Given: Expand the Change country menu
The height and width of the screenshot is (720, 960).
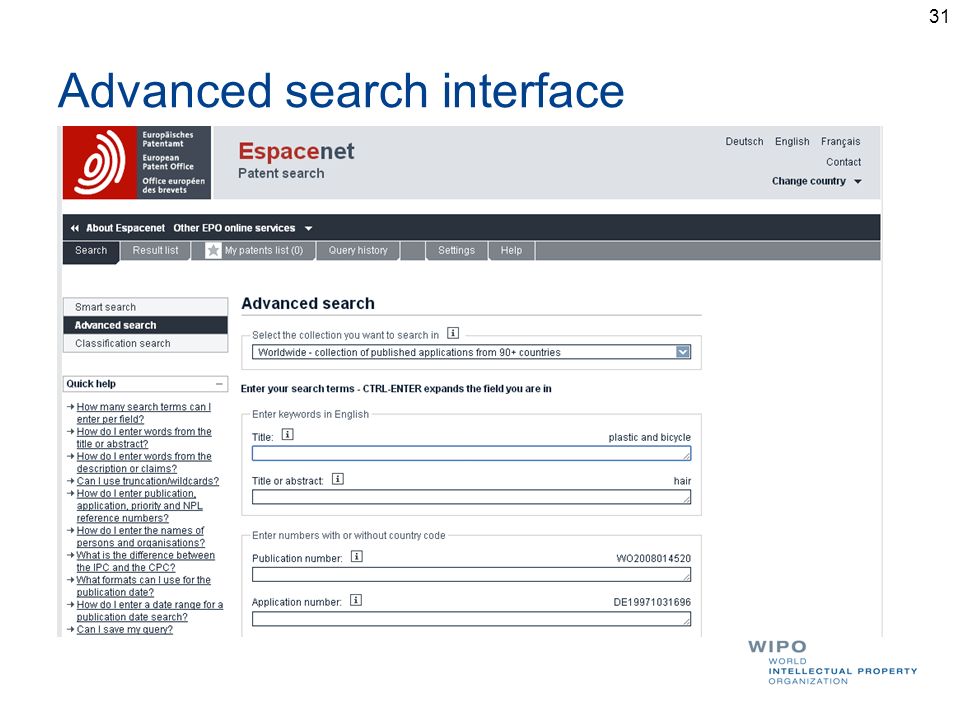Looking at the screenshot, I should pyautogui.click(x=816, y=181).
